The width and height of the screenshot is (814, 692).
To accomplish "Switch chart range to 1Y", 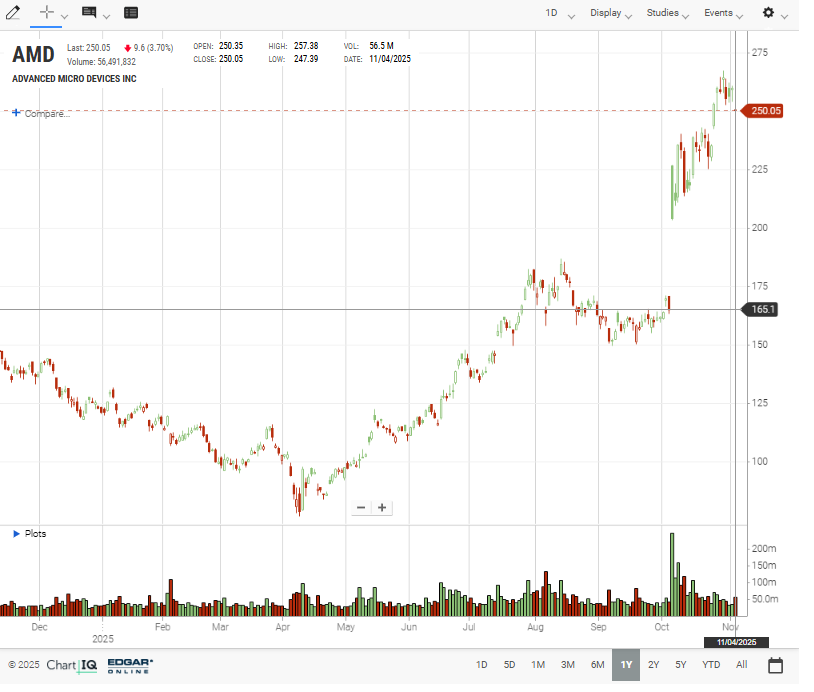I will click(626, 665).
